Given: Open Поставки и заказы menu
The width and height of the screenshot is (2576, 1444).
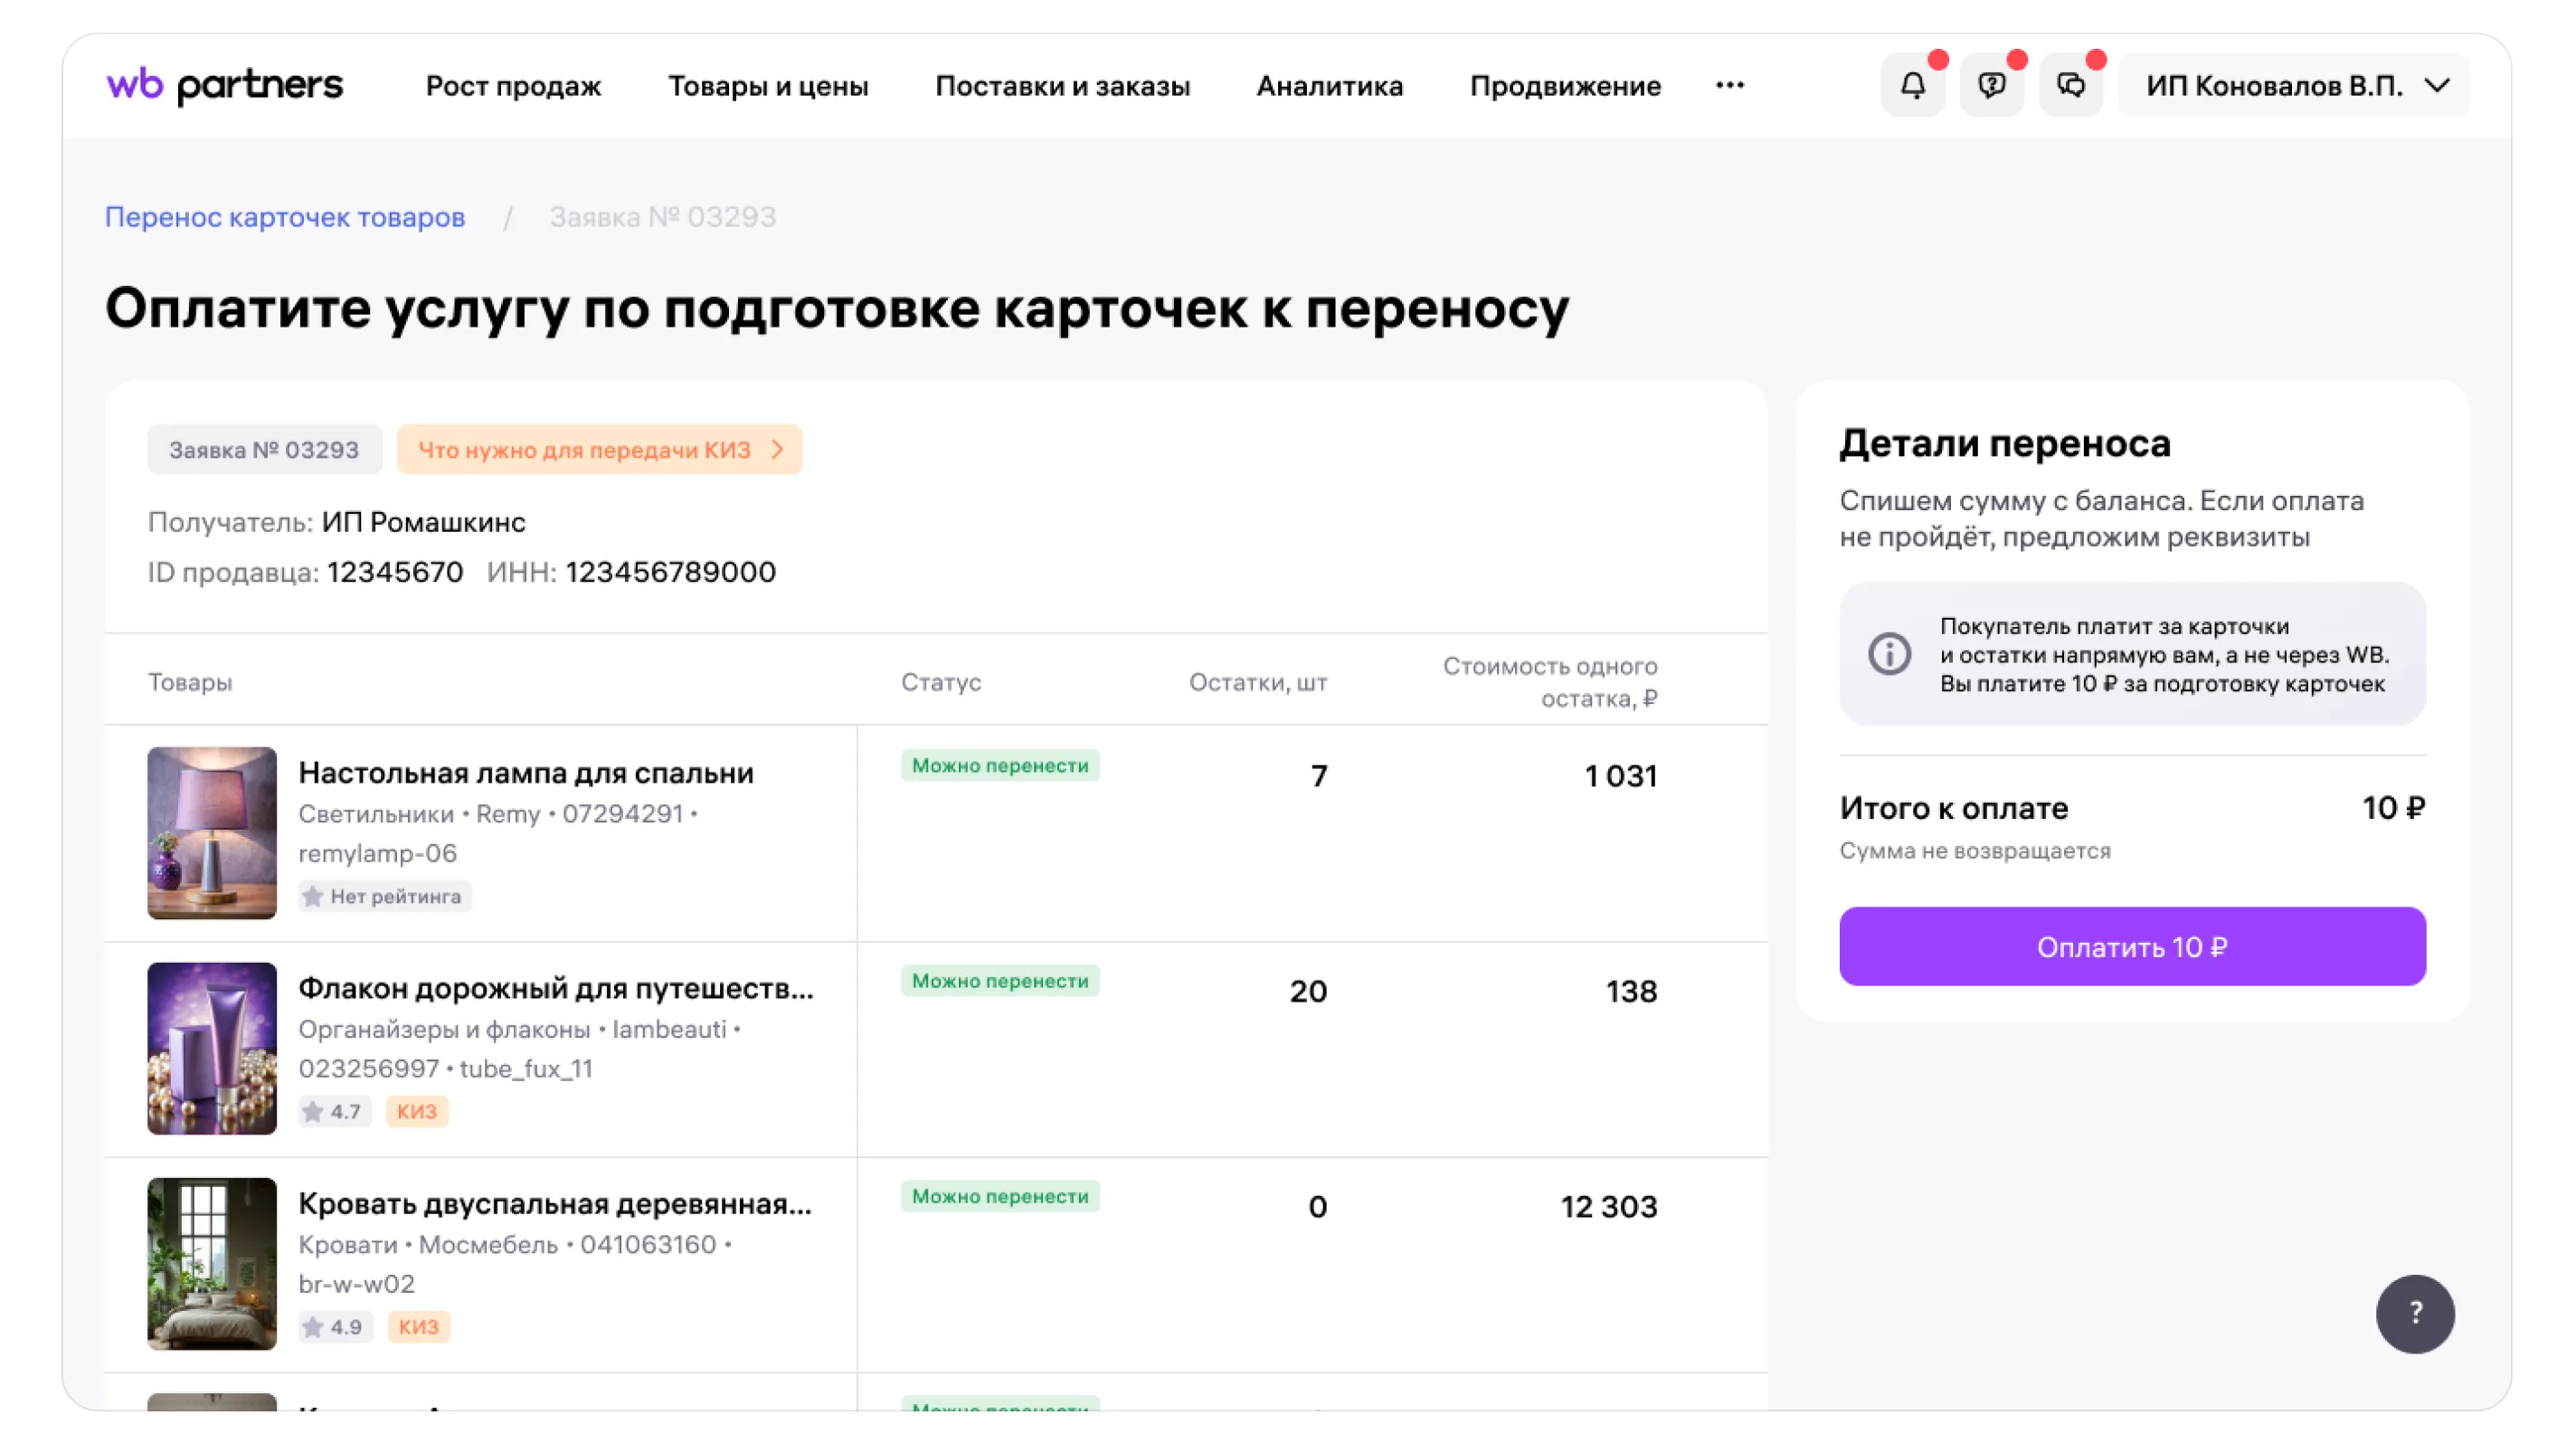Looking at the screenshot, I should click(x=1062, y=86).
